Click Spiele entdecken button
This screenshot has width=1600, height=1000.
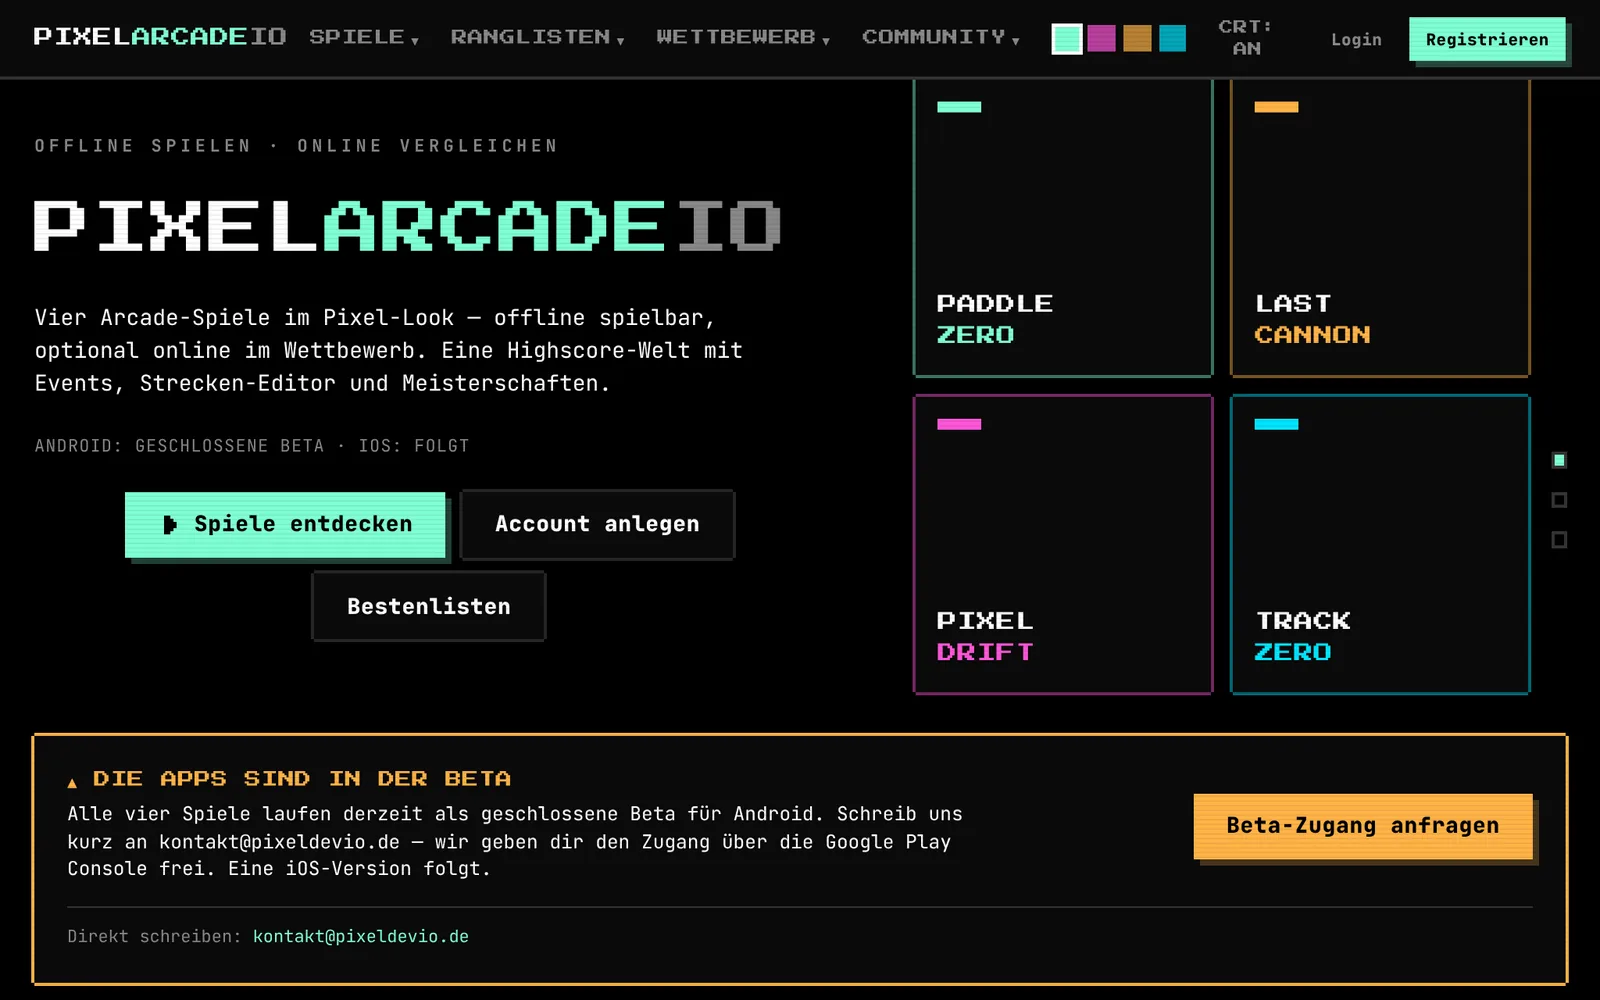point(285,524)
